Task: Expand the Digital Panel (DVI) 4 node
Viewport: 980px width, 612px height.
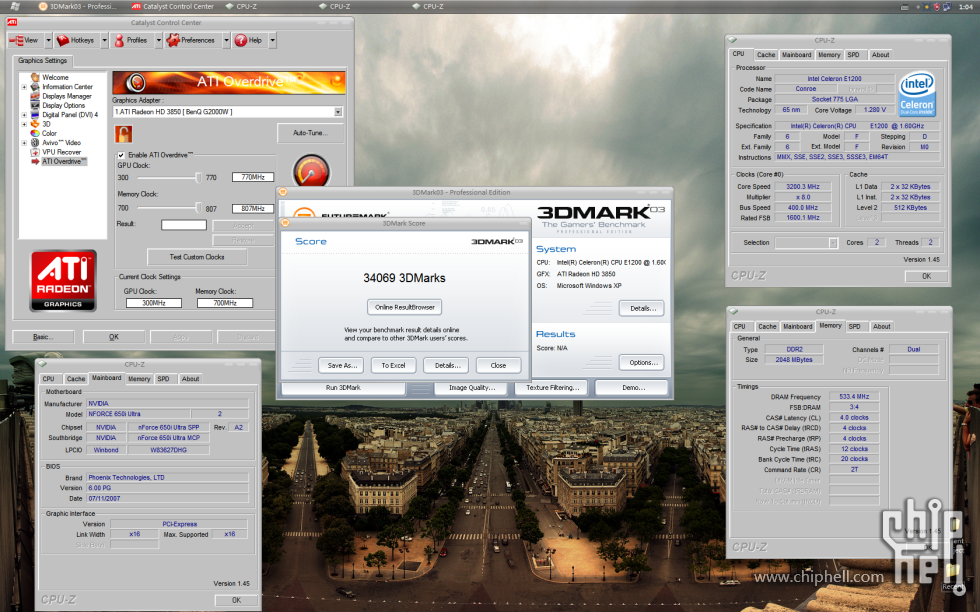Action: click(24, 115)
